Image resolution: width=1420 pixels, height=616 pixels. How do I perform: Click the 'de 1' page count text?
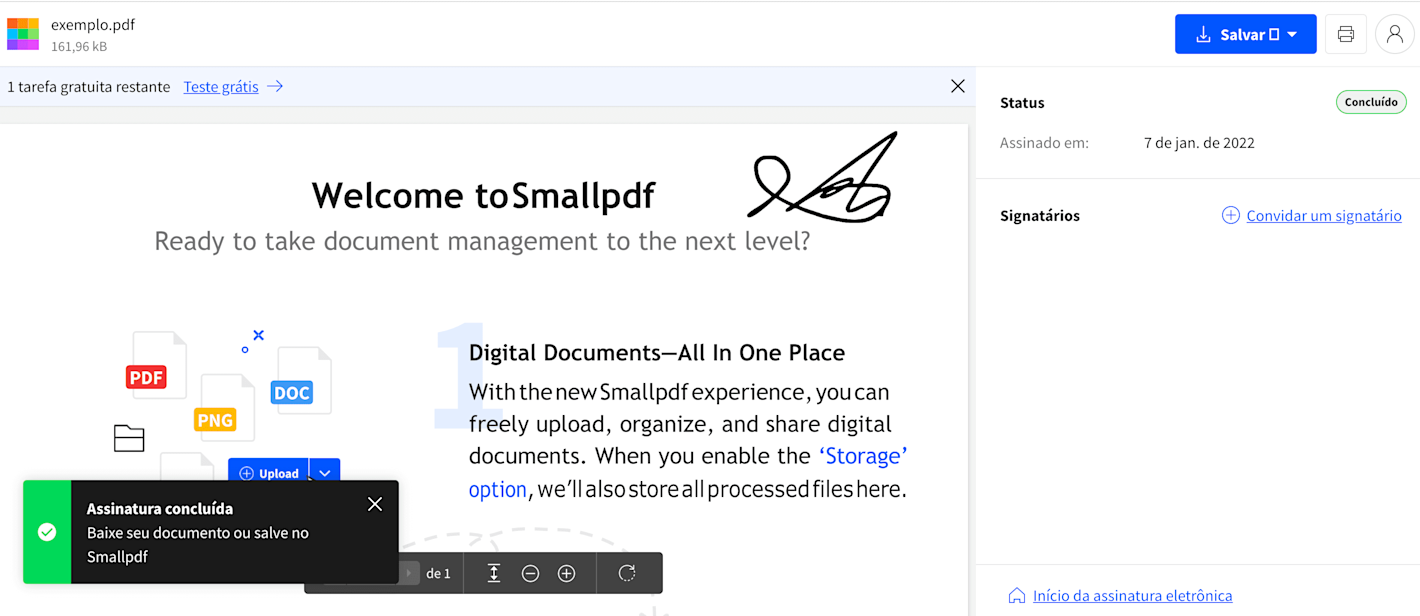pyautogui.click(x=438, y=574)
